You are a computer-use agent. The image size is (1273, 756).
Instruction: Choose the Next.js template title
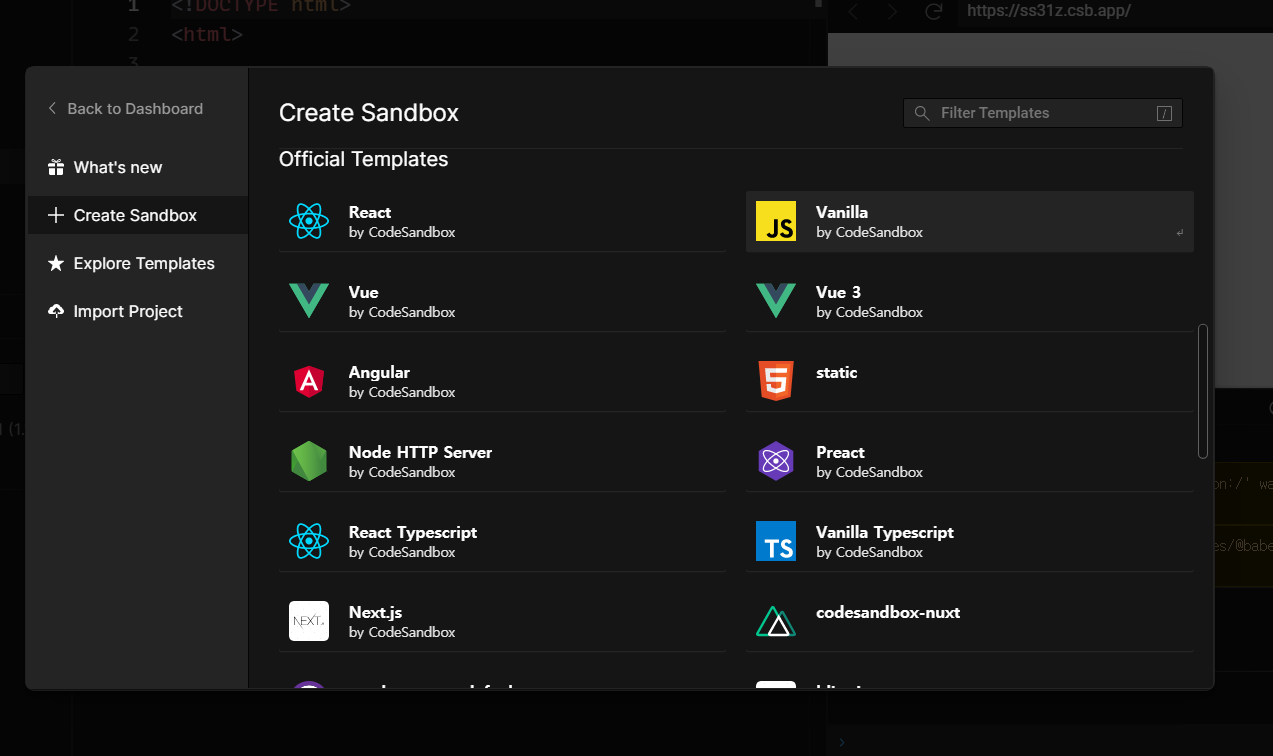pos(375,612)
